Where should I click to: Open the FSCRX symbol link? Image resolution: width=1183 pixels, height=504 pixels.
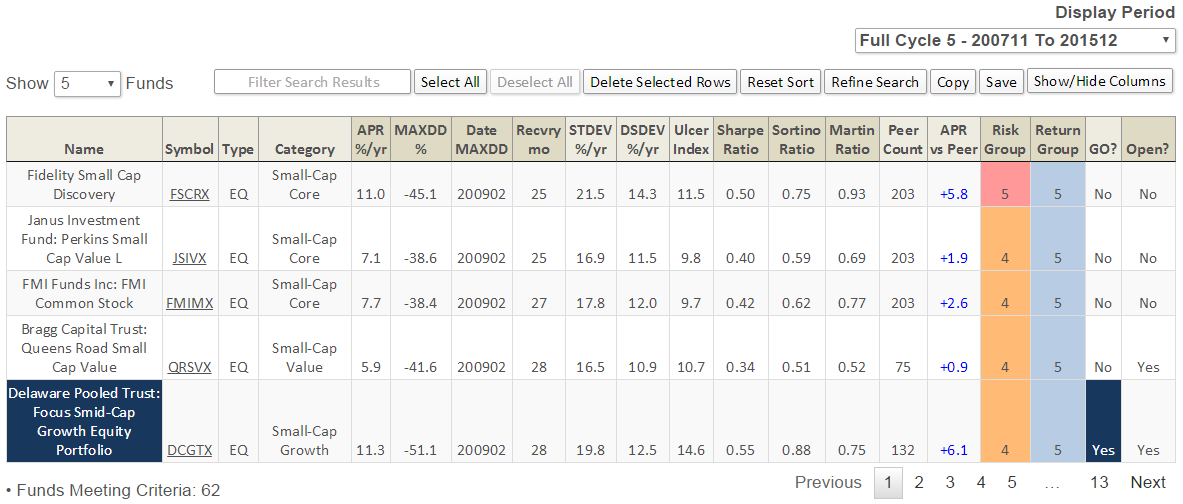(x=189, y=194)
